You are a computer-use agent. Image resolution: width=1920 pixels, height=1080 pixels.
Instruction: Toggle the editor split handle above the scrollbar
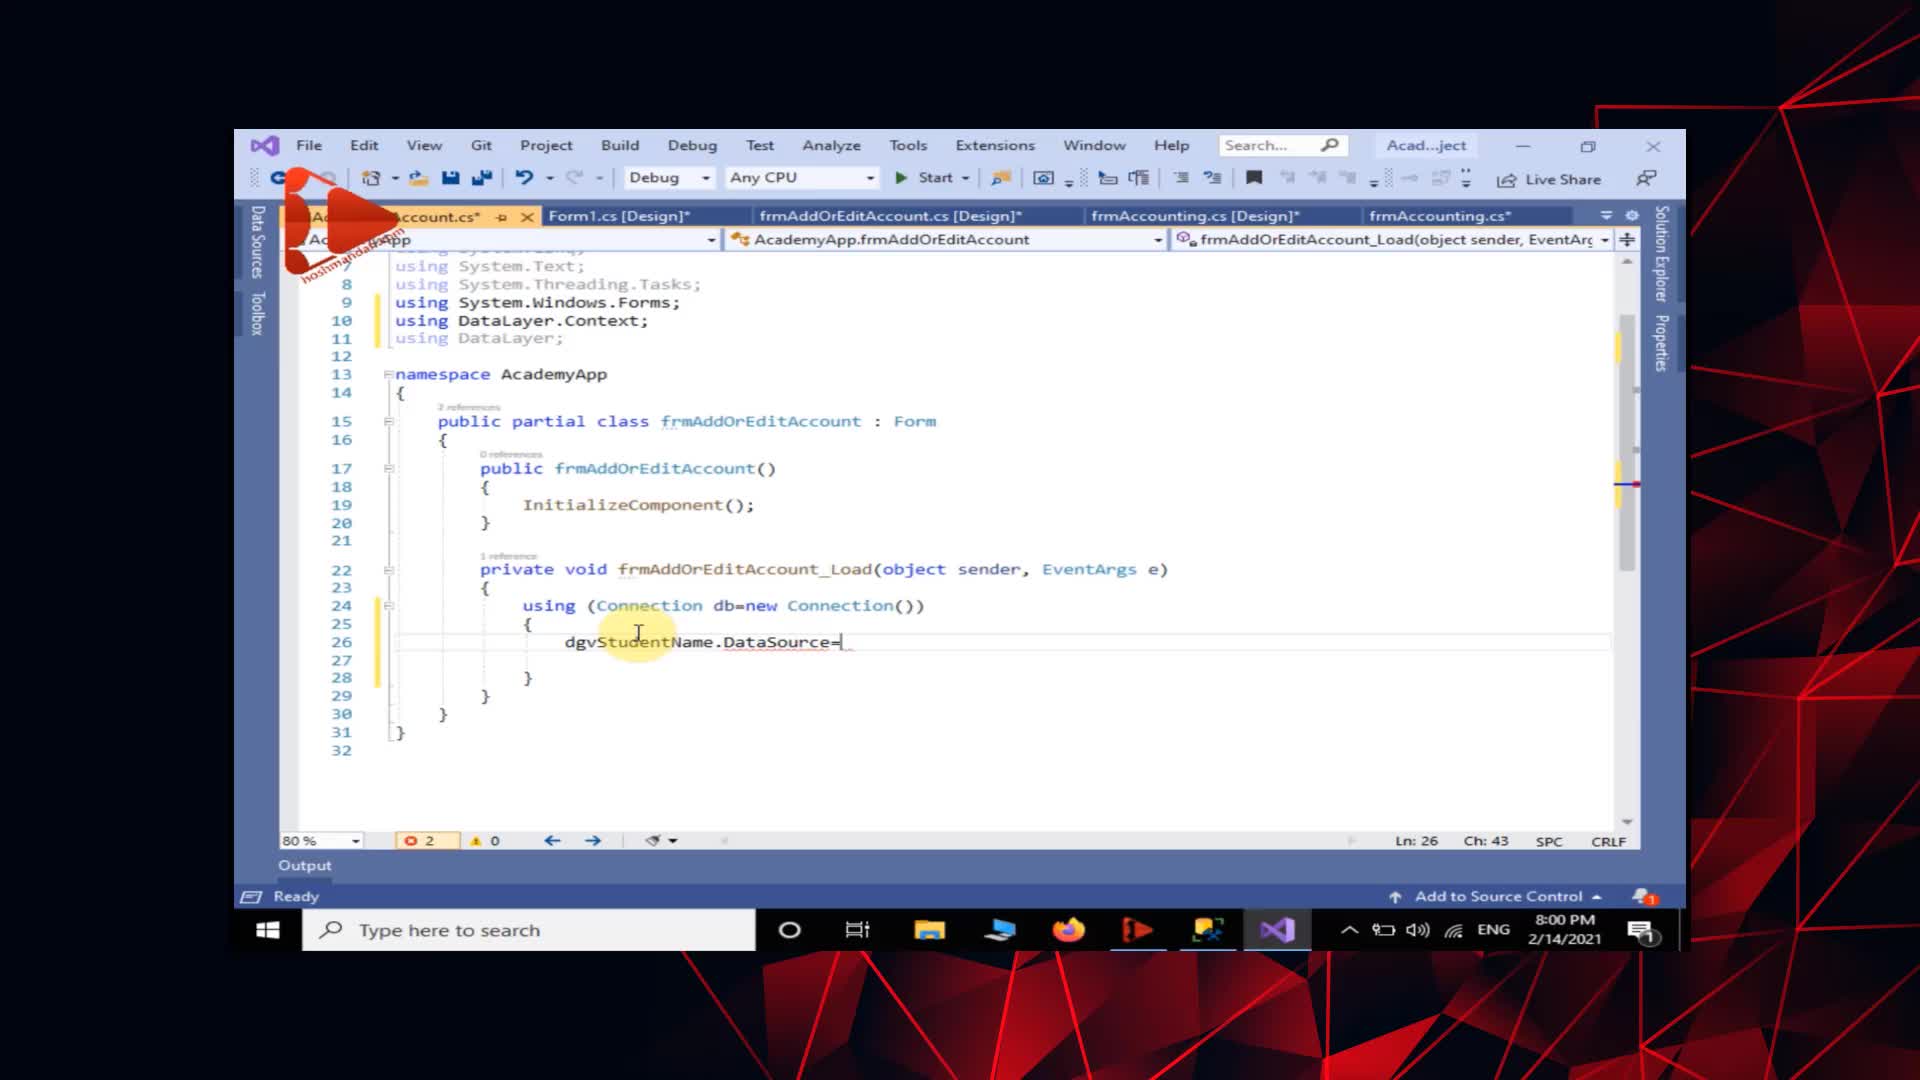tap(1627, 240)
